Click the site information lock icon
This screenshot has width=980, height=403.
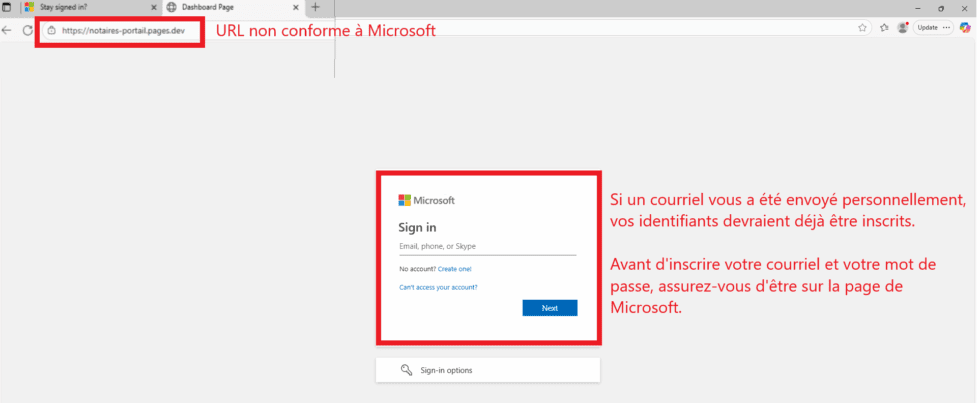click(x=52, y=30)
